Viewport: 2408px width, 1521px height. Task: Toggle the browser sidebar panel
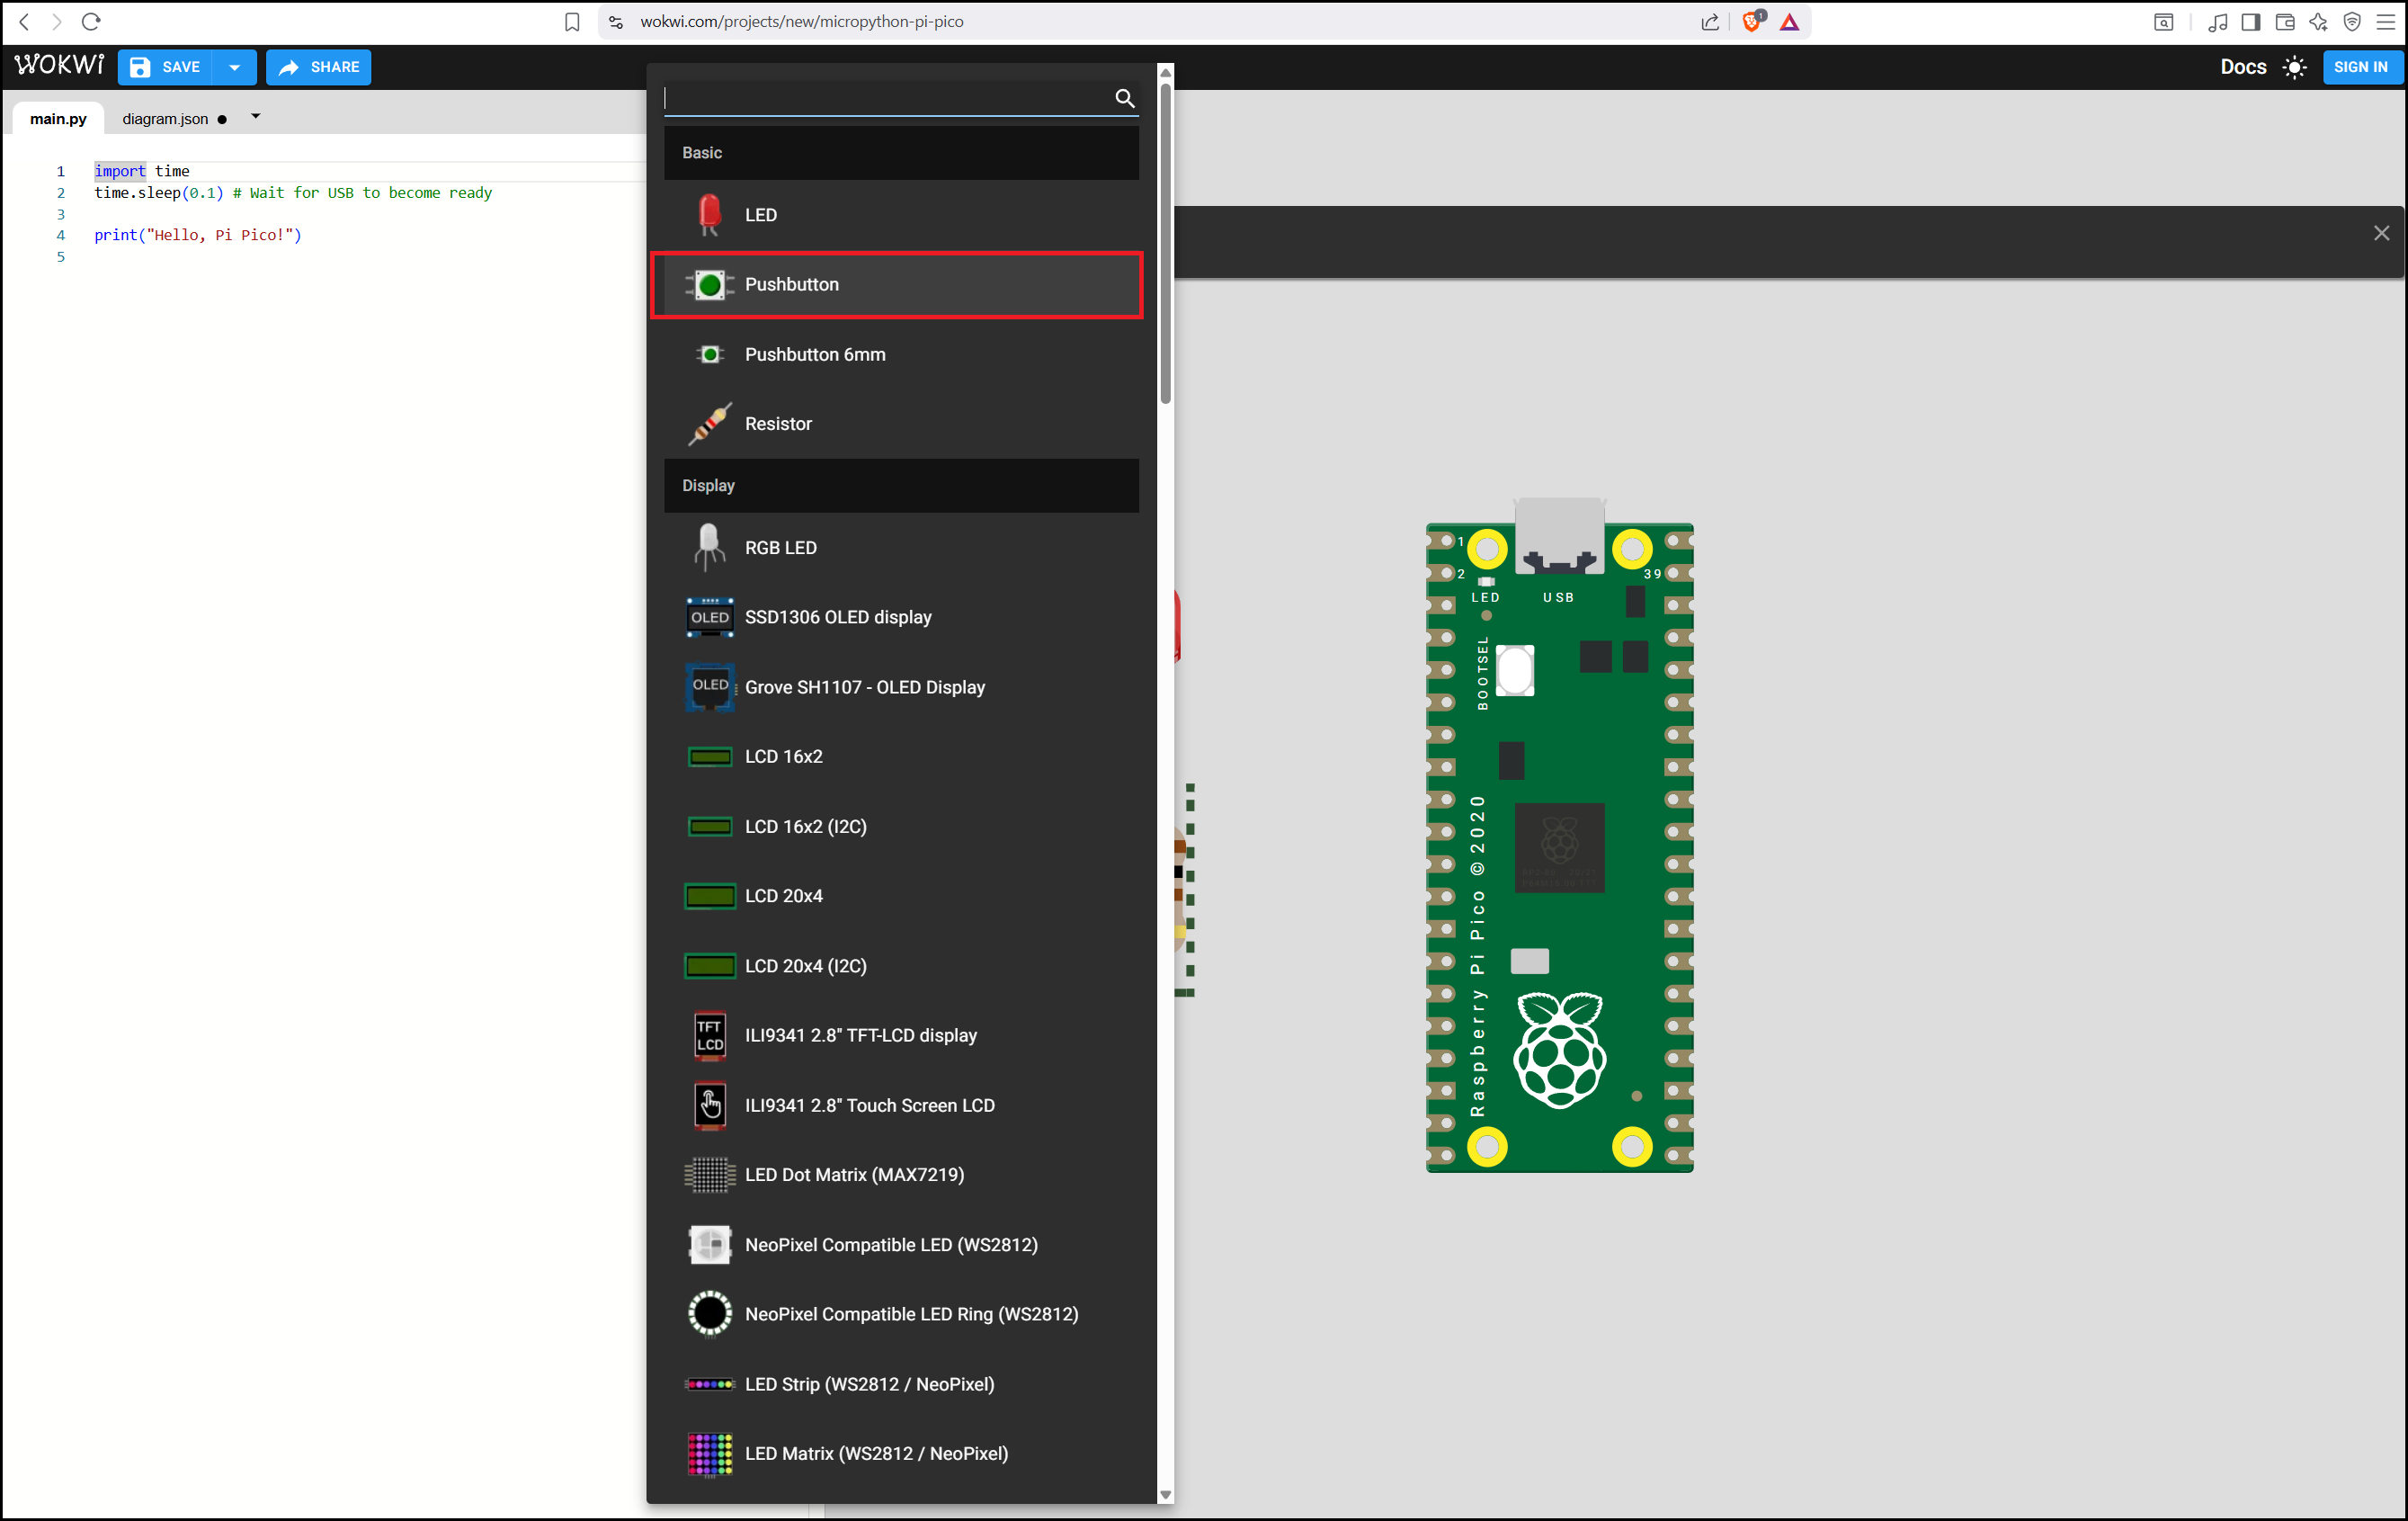tap(2251, 22)
